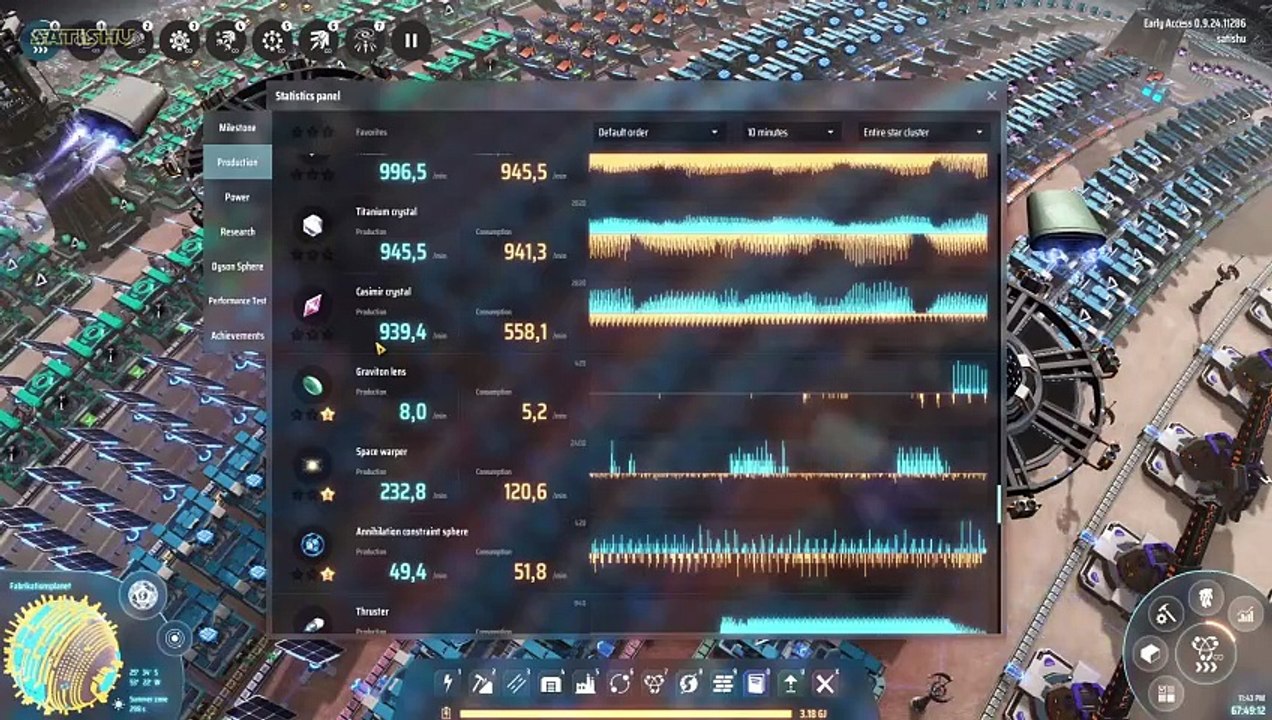Open the Statistics bar chart icon bottom right
The image size is (1272, 720).
point(1245,612)
